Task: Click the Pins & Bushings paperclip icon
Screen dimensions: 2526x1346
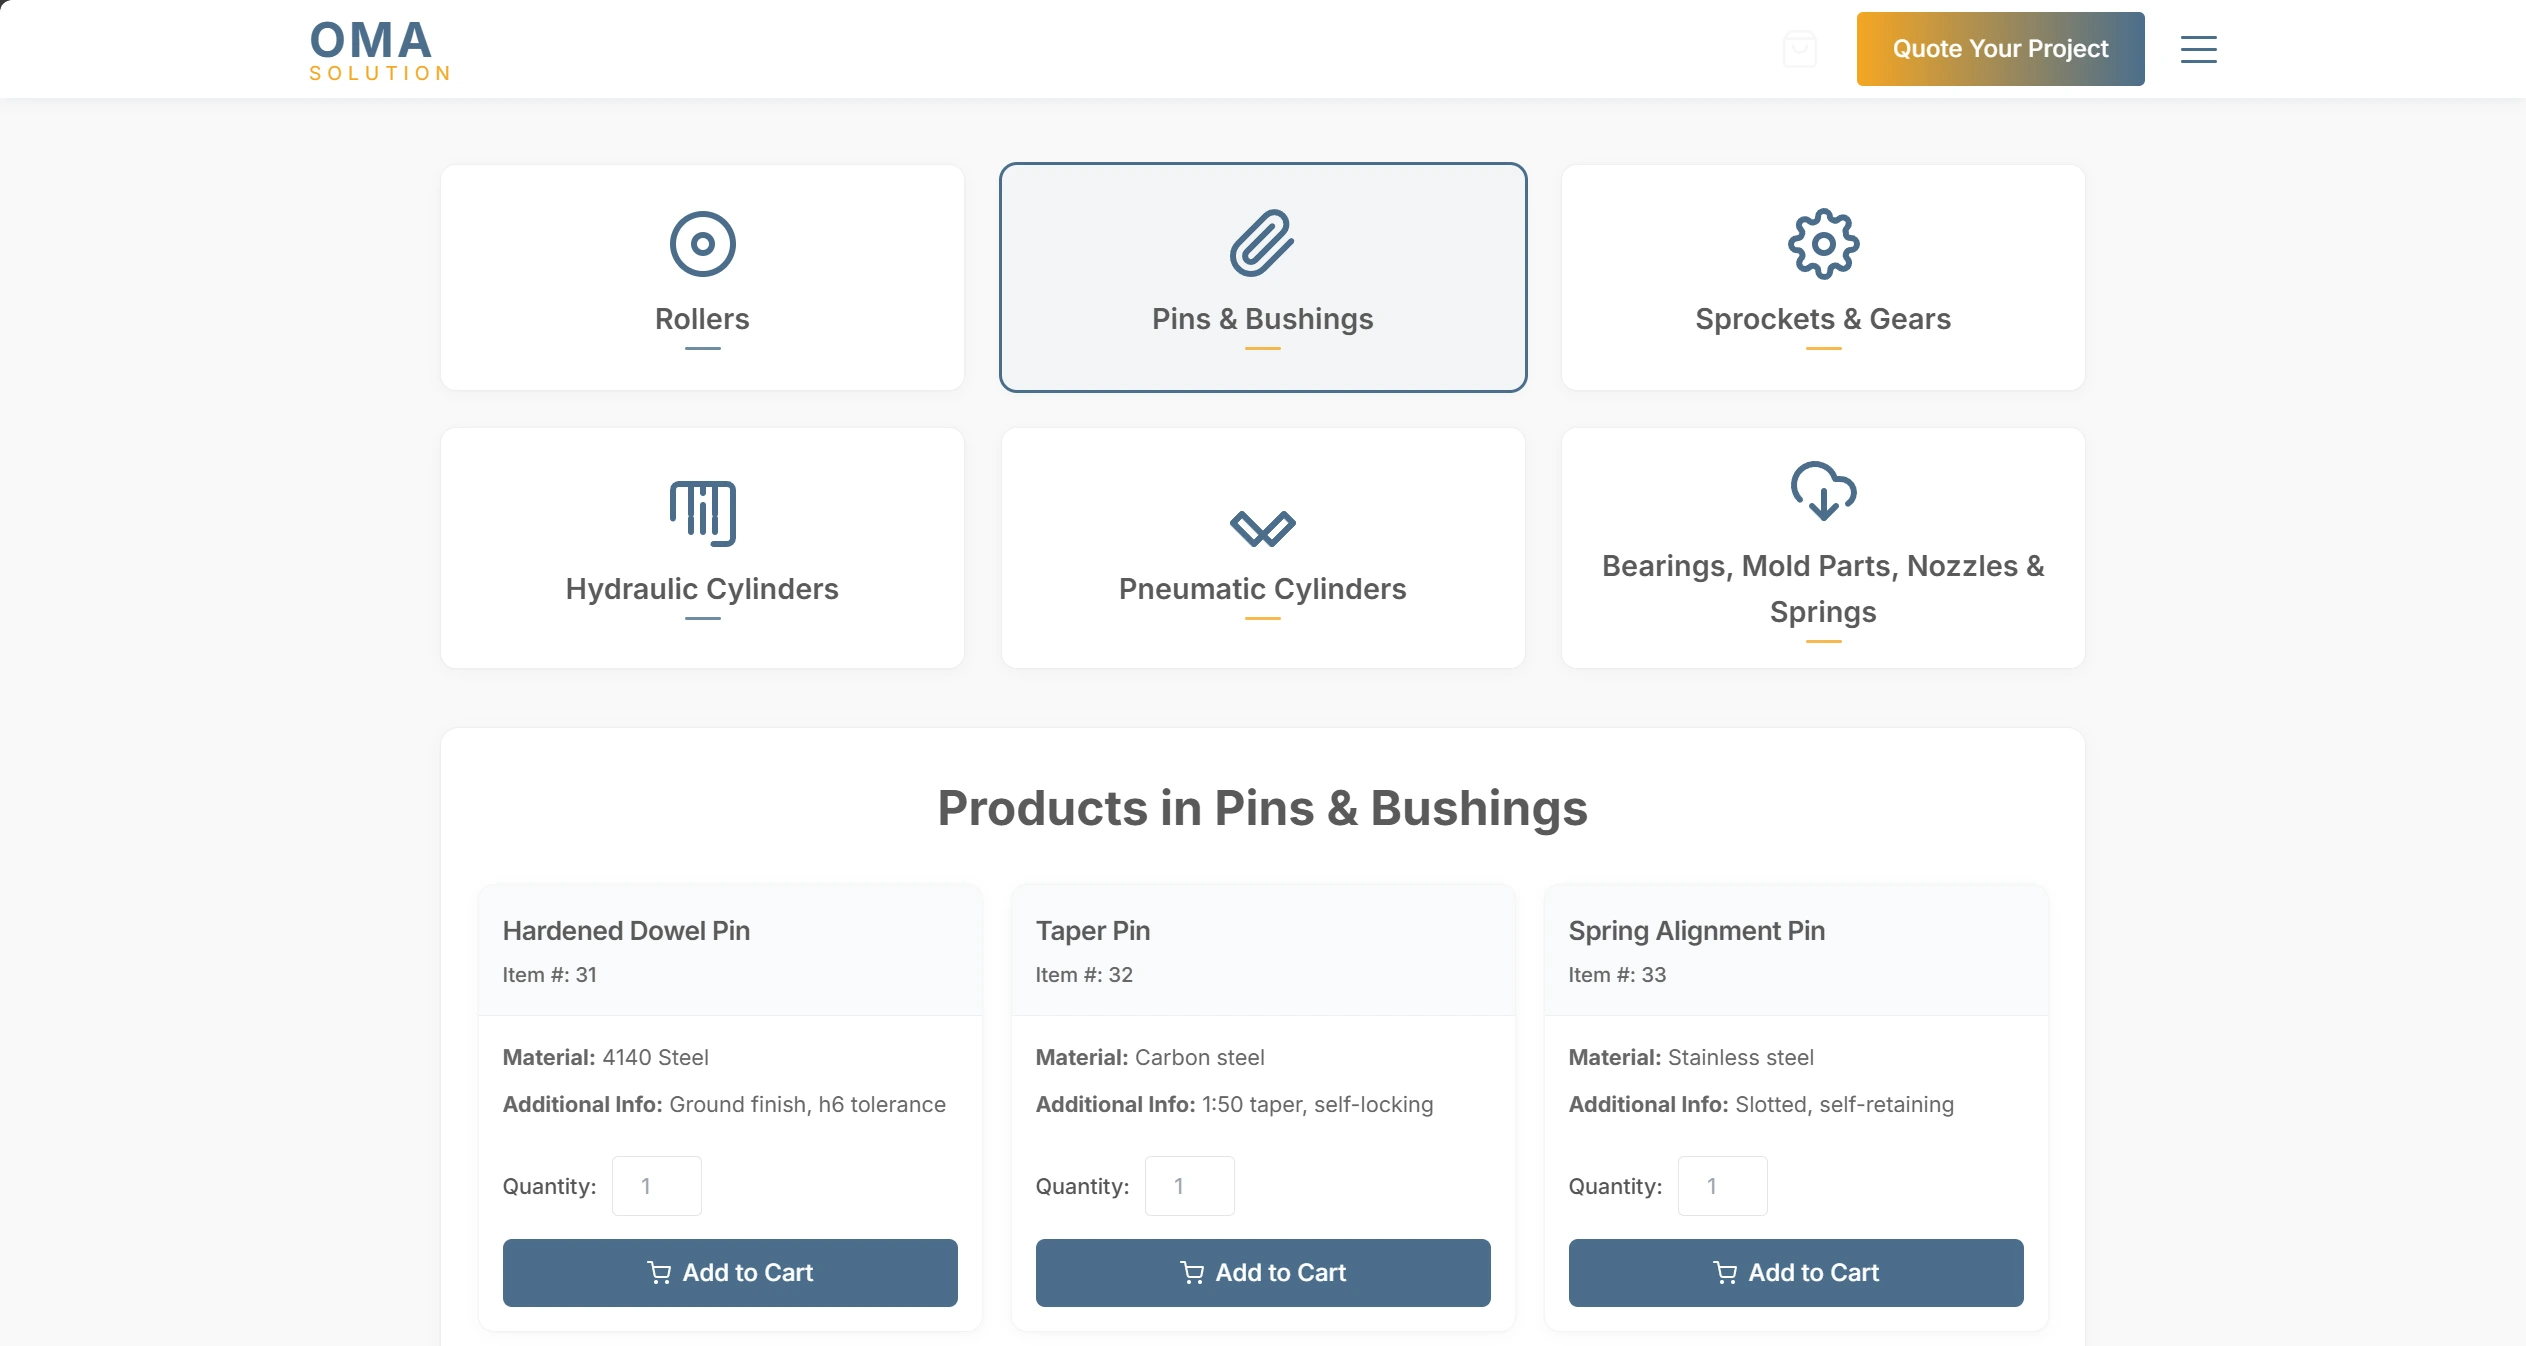Action: point(1262,243)
